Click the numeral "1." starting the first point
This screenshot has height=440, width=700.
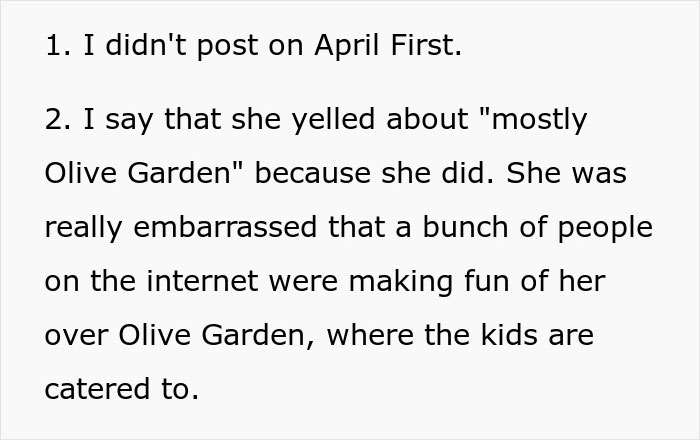(x=57, y=48)
